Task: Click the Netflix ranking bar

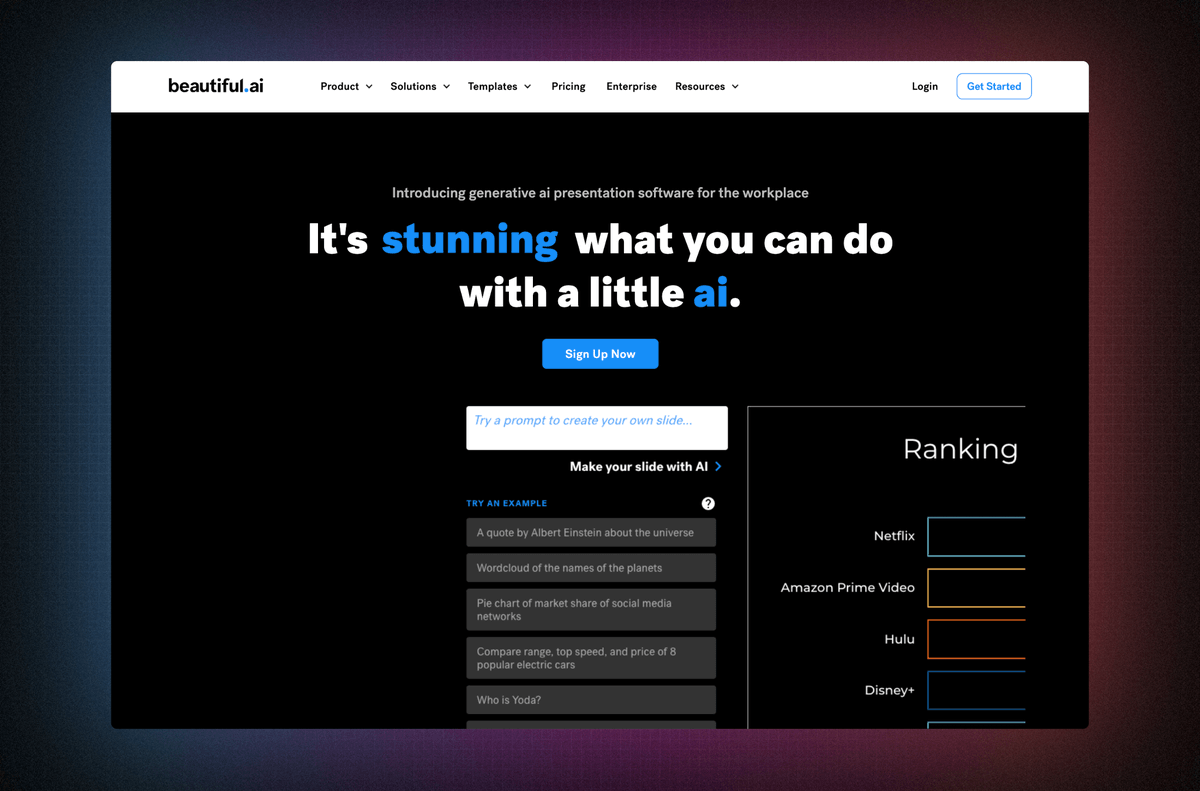Action: [976, 537]
